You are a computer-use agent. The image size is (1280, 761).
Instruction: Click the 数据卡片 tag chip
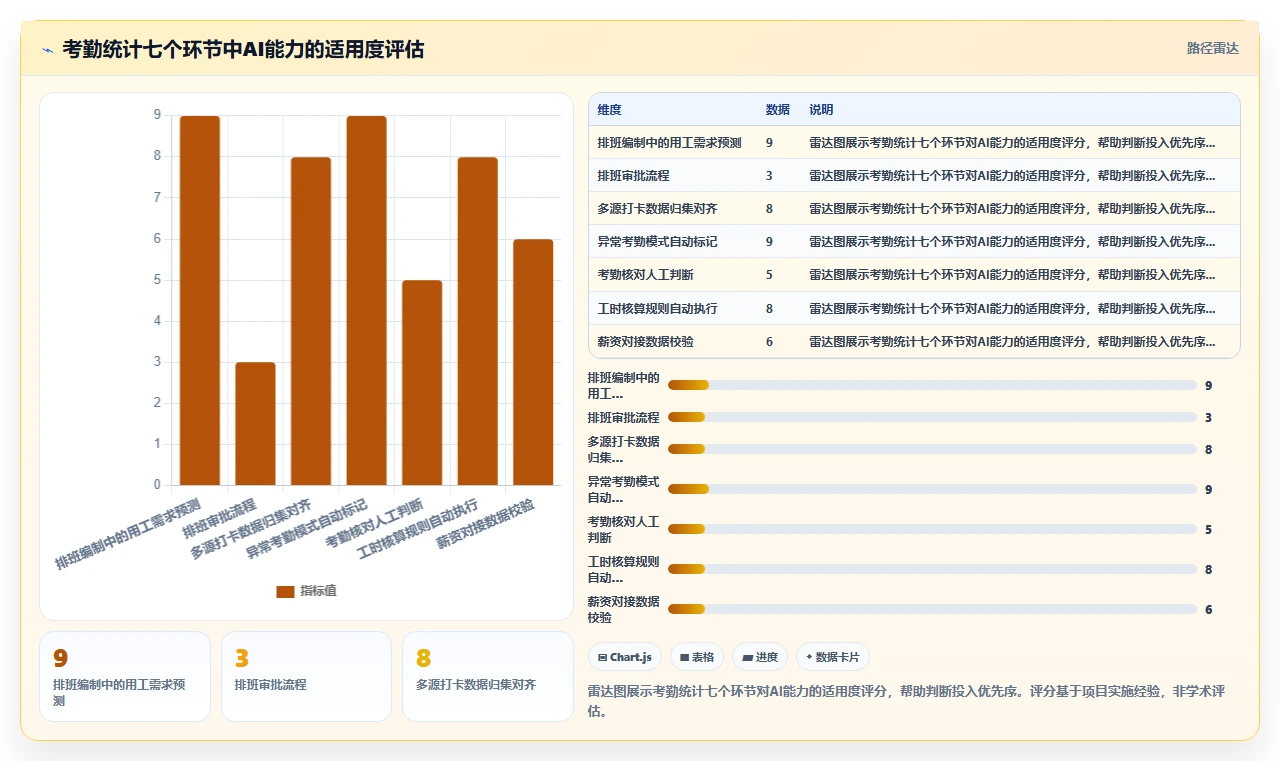click(x=833, y=657)
